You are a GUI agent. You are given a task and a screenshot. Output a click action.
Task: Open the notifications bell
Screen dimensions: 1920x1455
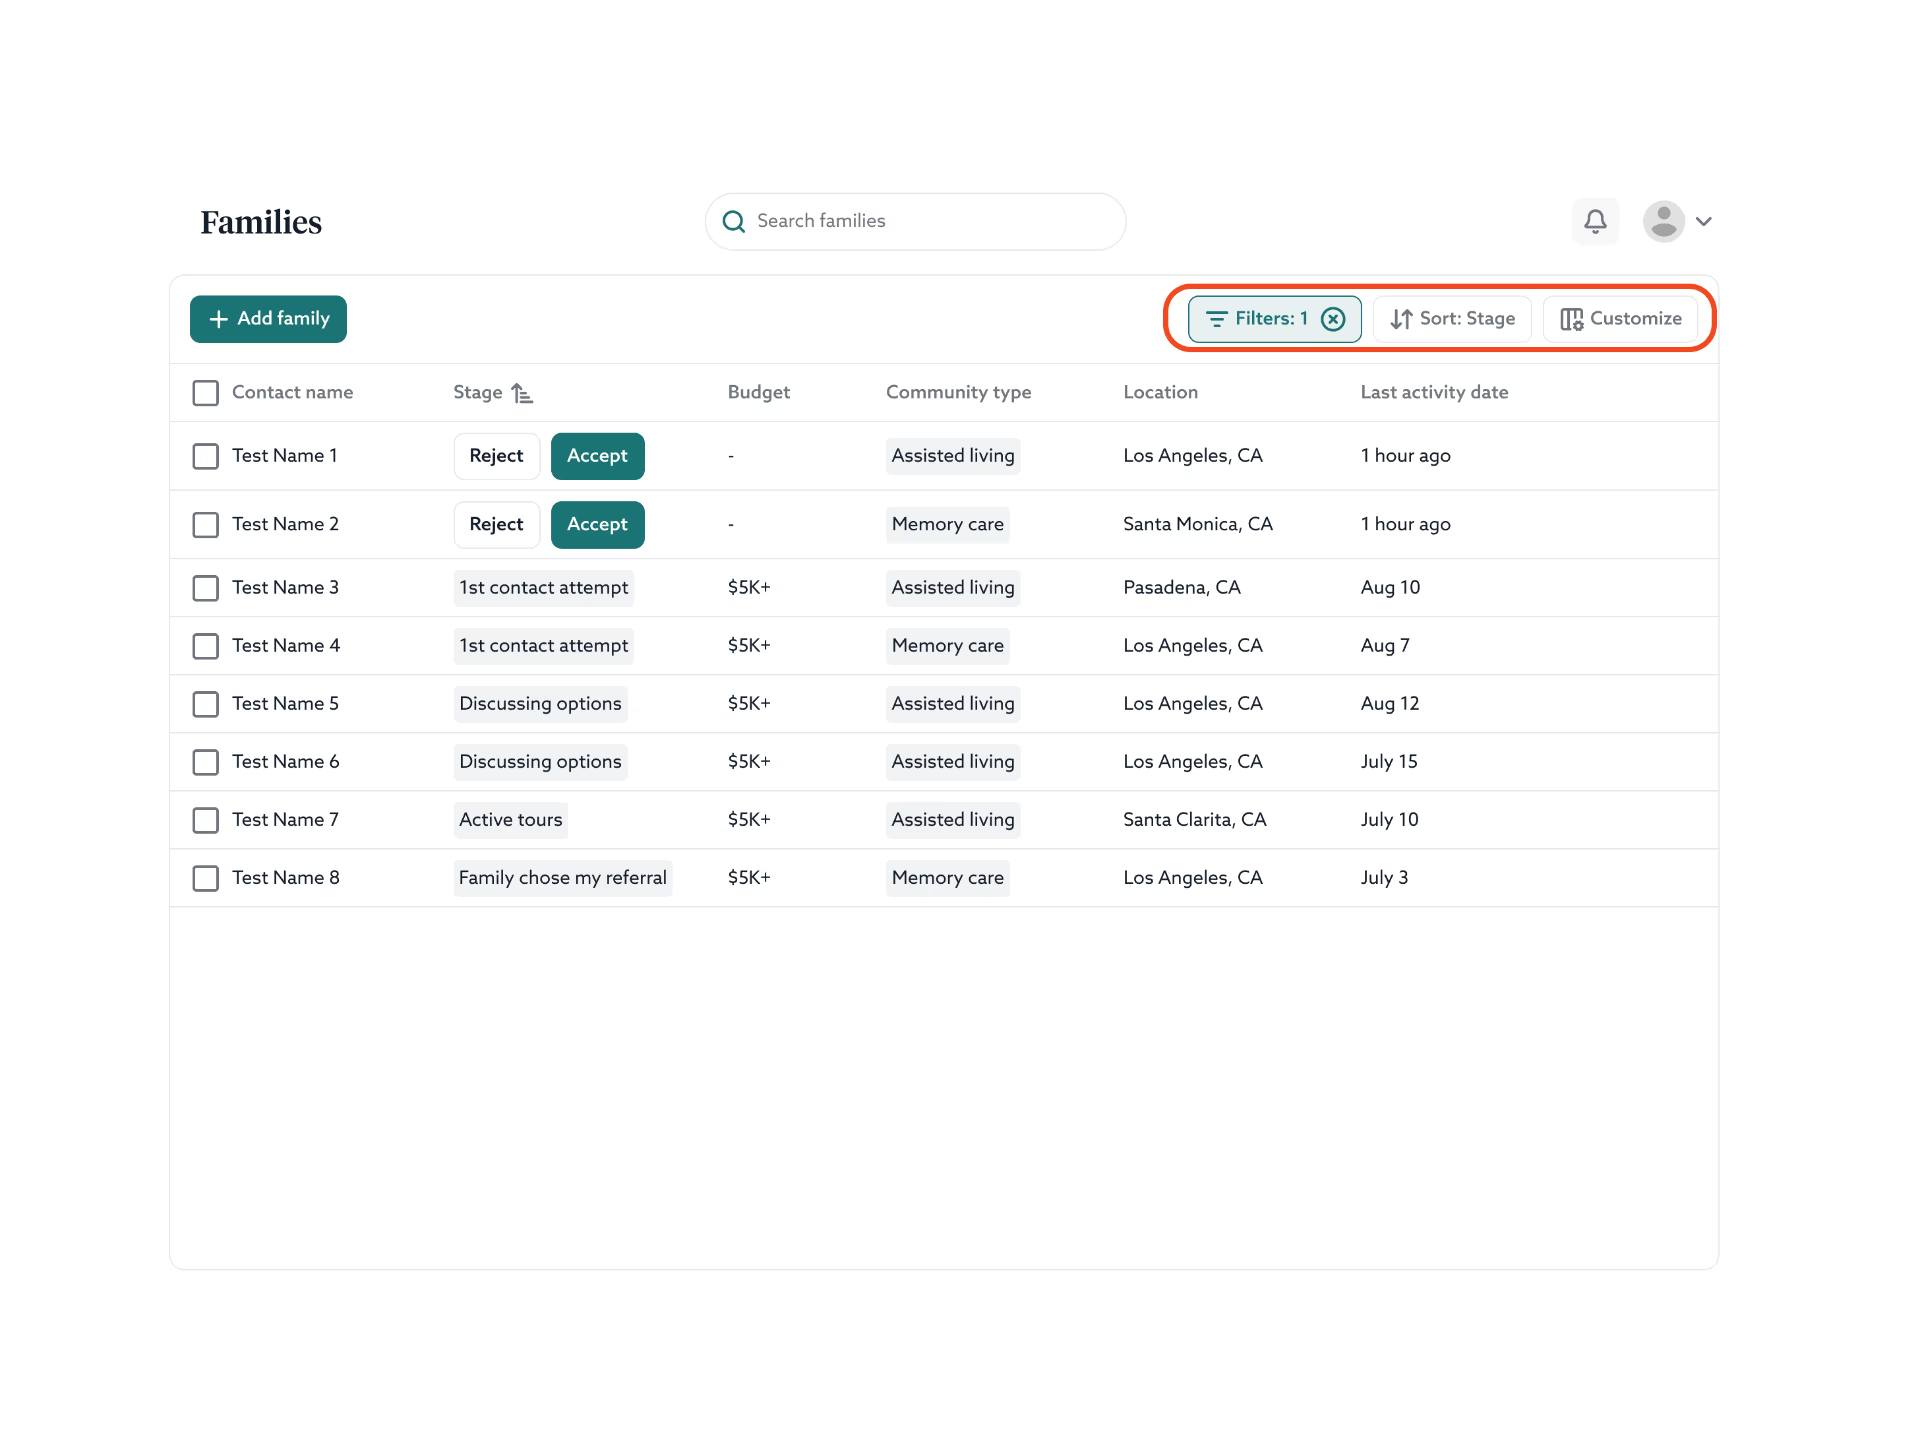click(x=1595, y=221)
